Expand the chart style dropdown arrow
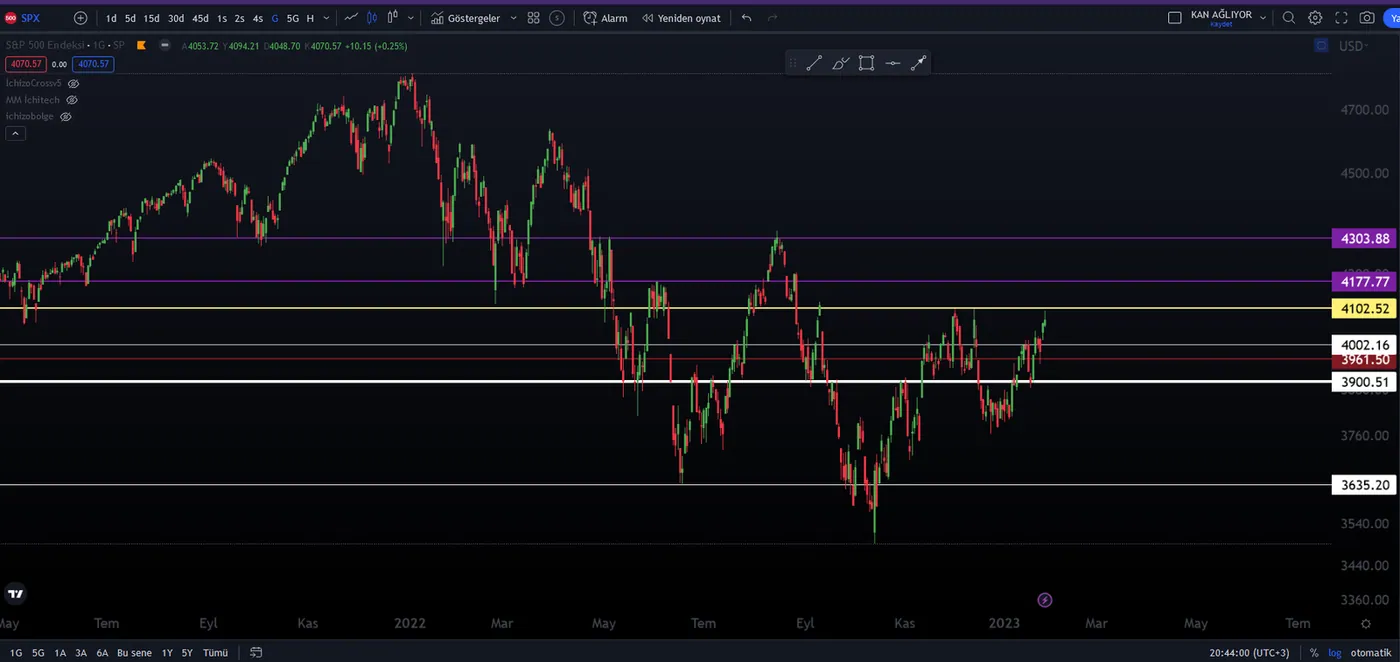The height and width of the screenshot is (662, 1400). coord(411,18)
